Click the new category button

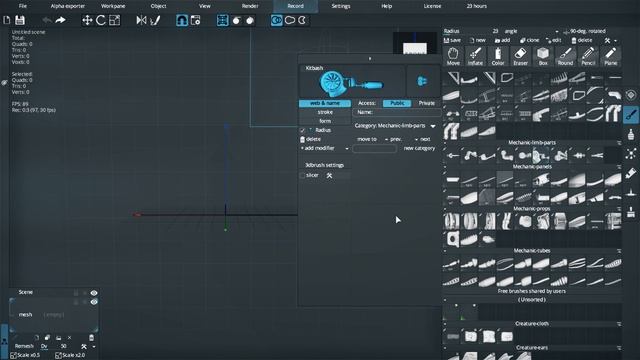419,148
